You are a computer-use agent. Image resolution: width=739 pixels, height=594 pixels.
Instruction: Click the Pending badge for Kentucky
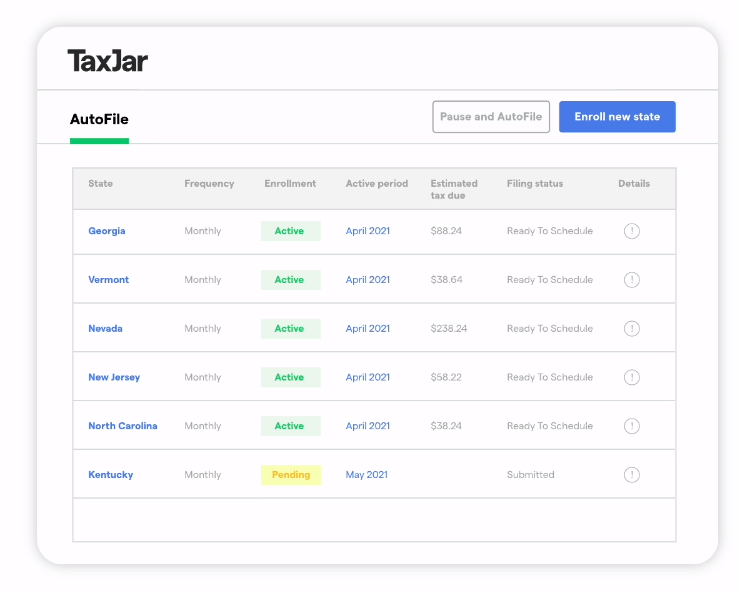[x=291, y=475]
